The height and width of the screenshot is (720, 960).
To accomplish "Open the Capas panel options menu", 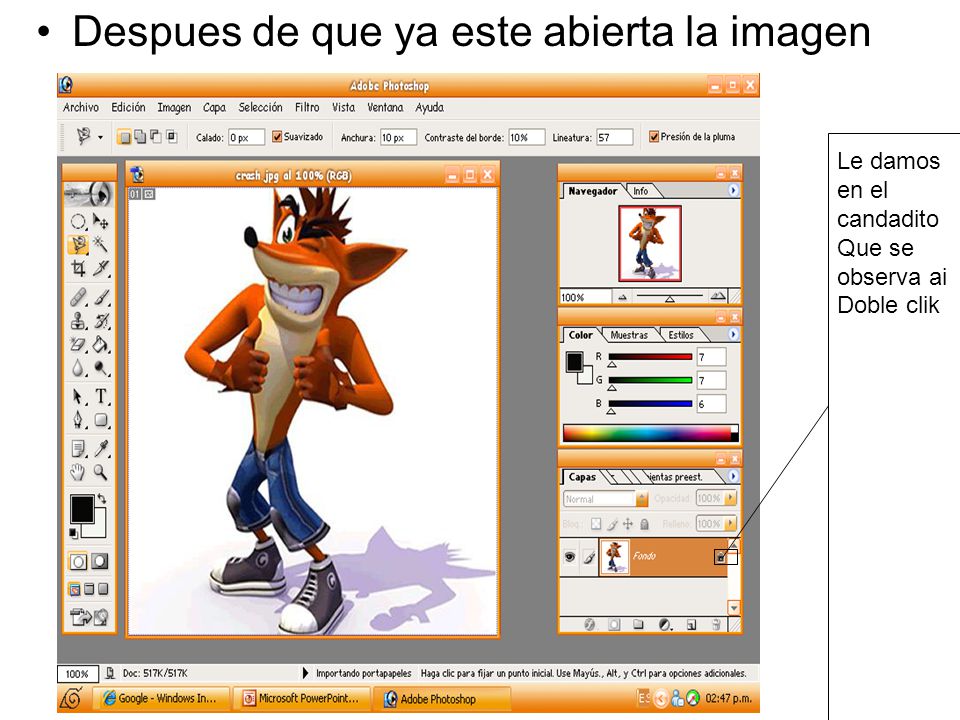I will [733, 476].
